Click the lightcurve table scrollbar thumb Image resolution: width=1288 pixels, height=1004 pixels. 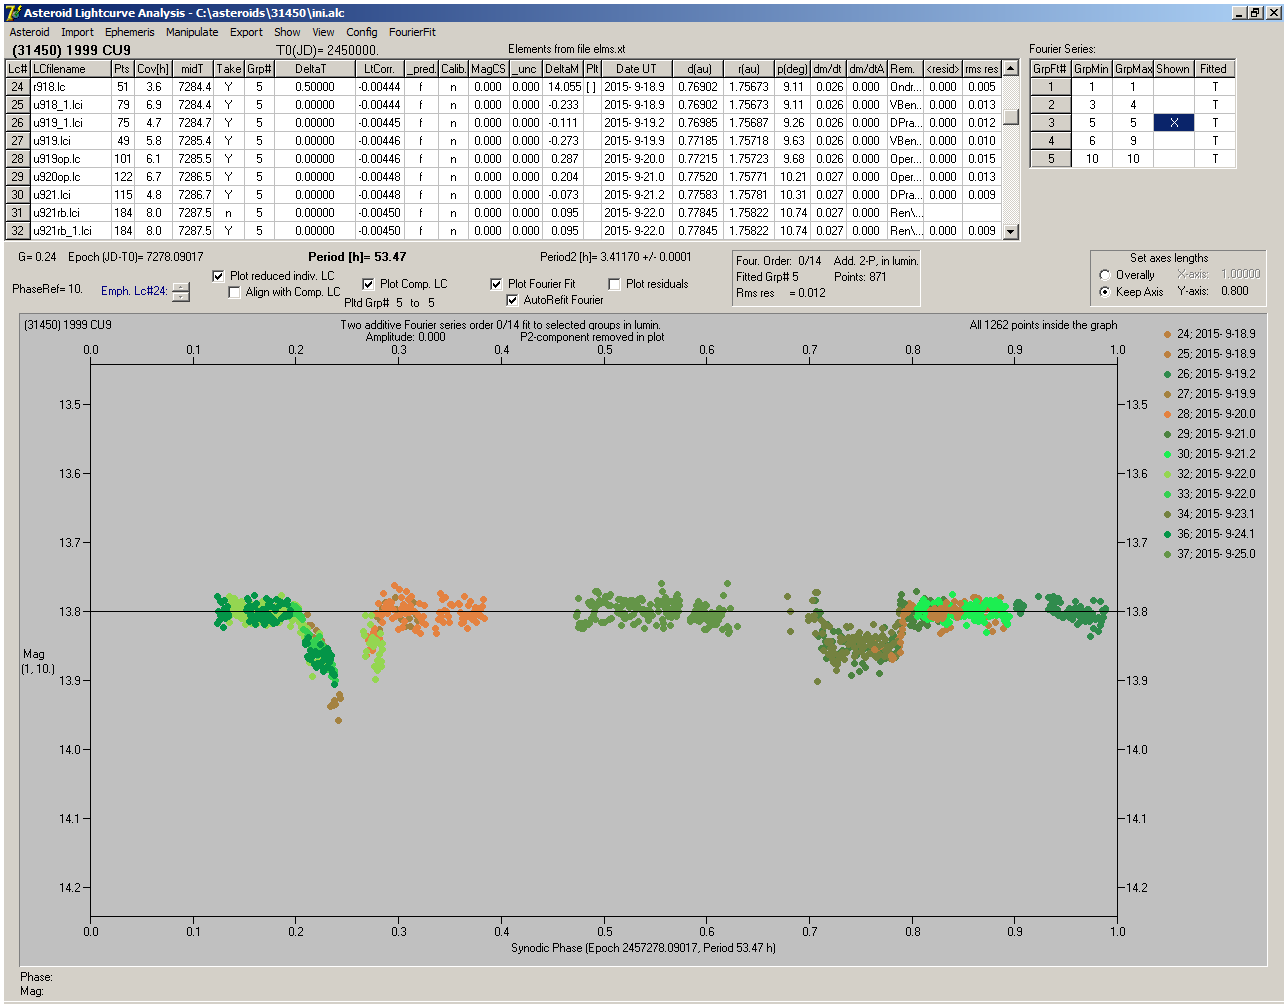[1010, 116]
